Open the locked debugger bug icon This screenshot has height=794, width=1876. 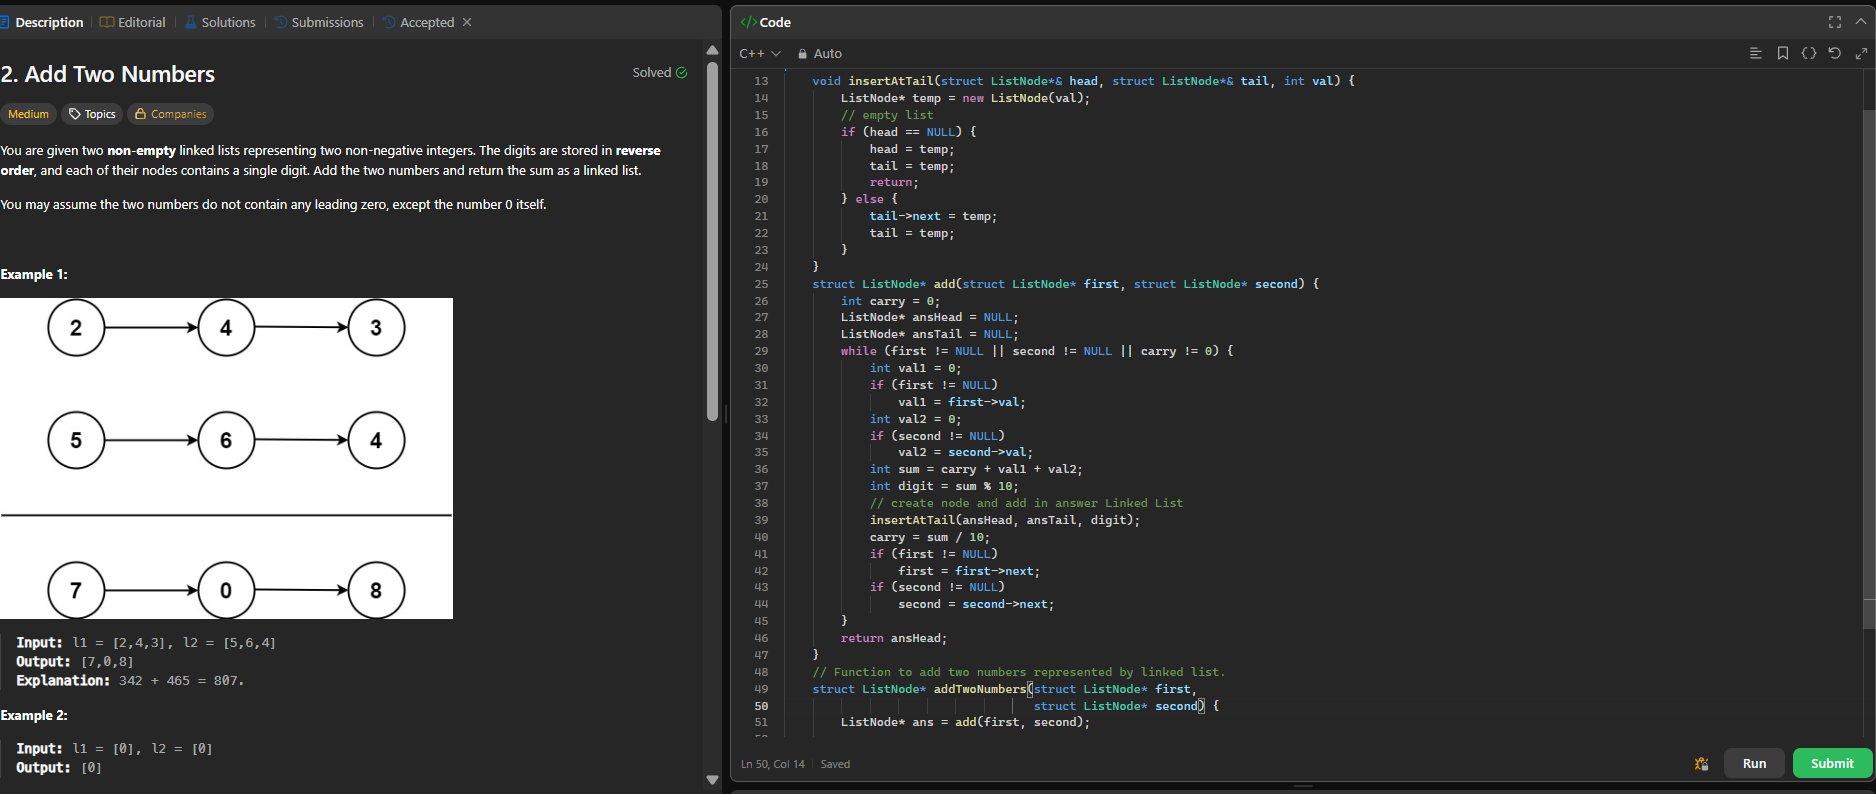1701,764
